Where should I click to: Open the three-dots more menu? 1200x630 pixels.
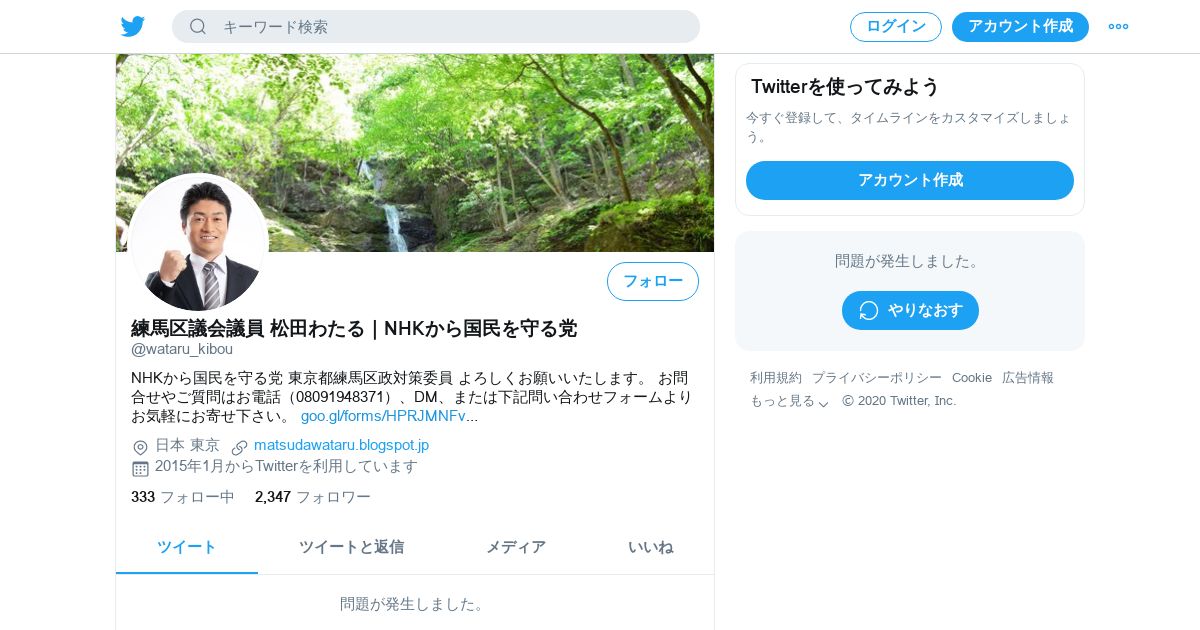click(1118, 26)
